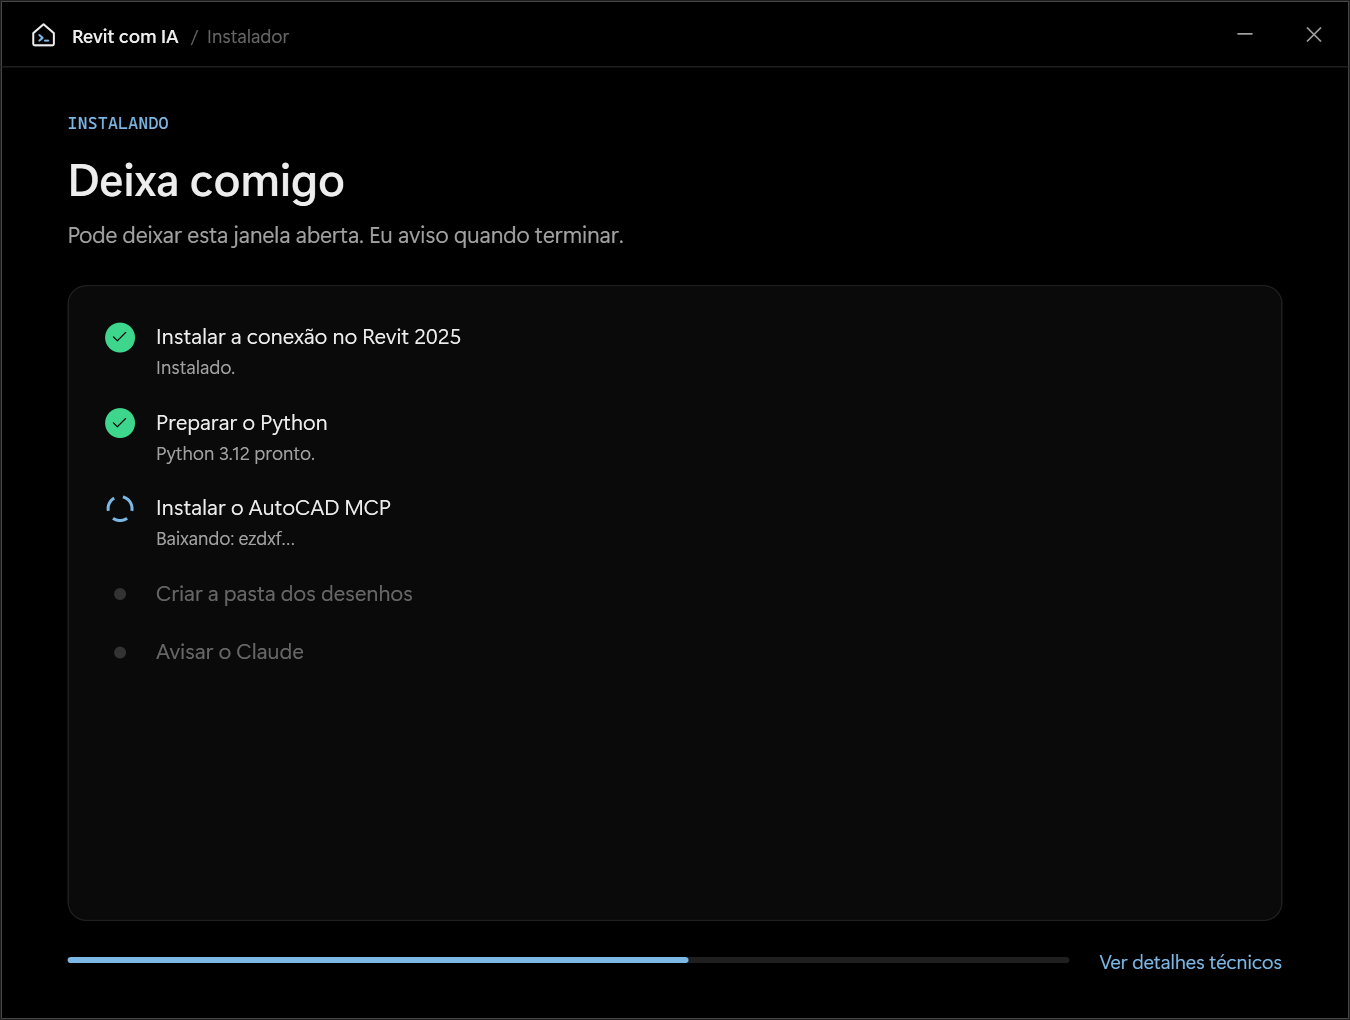This screenshot has width=1350, height=1020.
Task: Click the pending dot beside Avisar o Claude
Action: tap(120, 652)
